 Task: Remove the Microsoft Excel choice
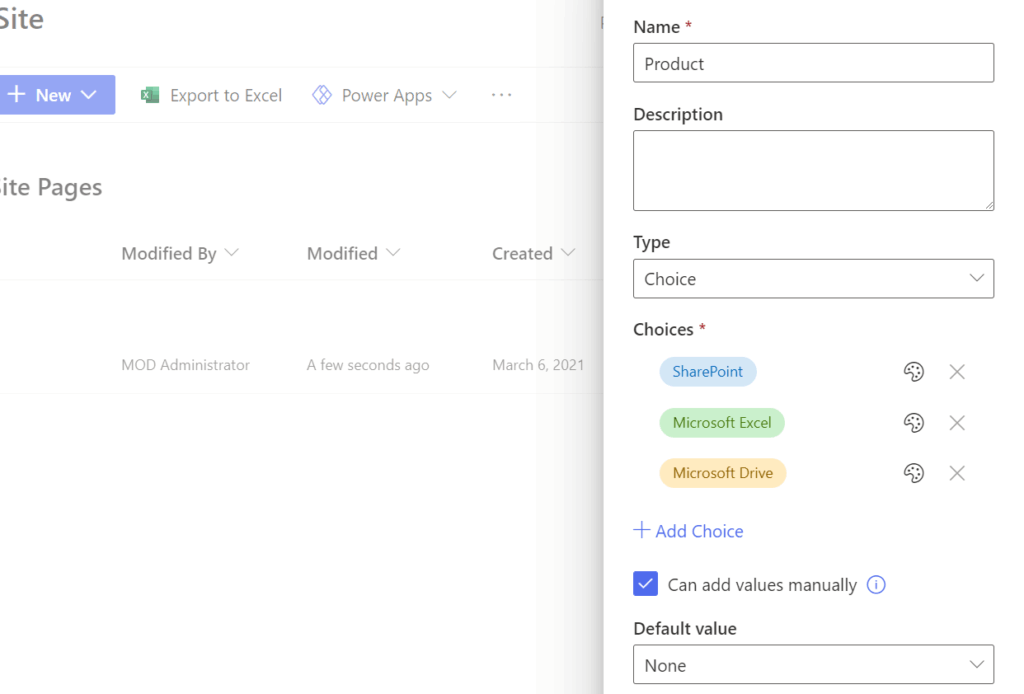[x=957, y=422]
